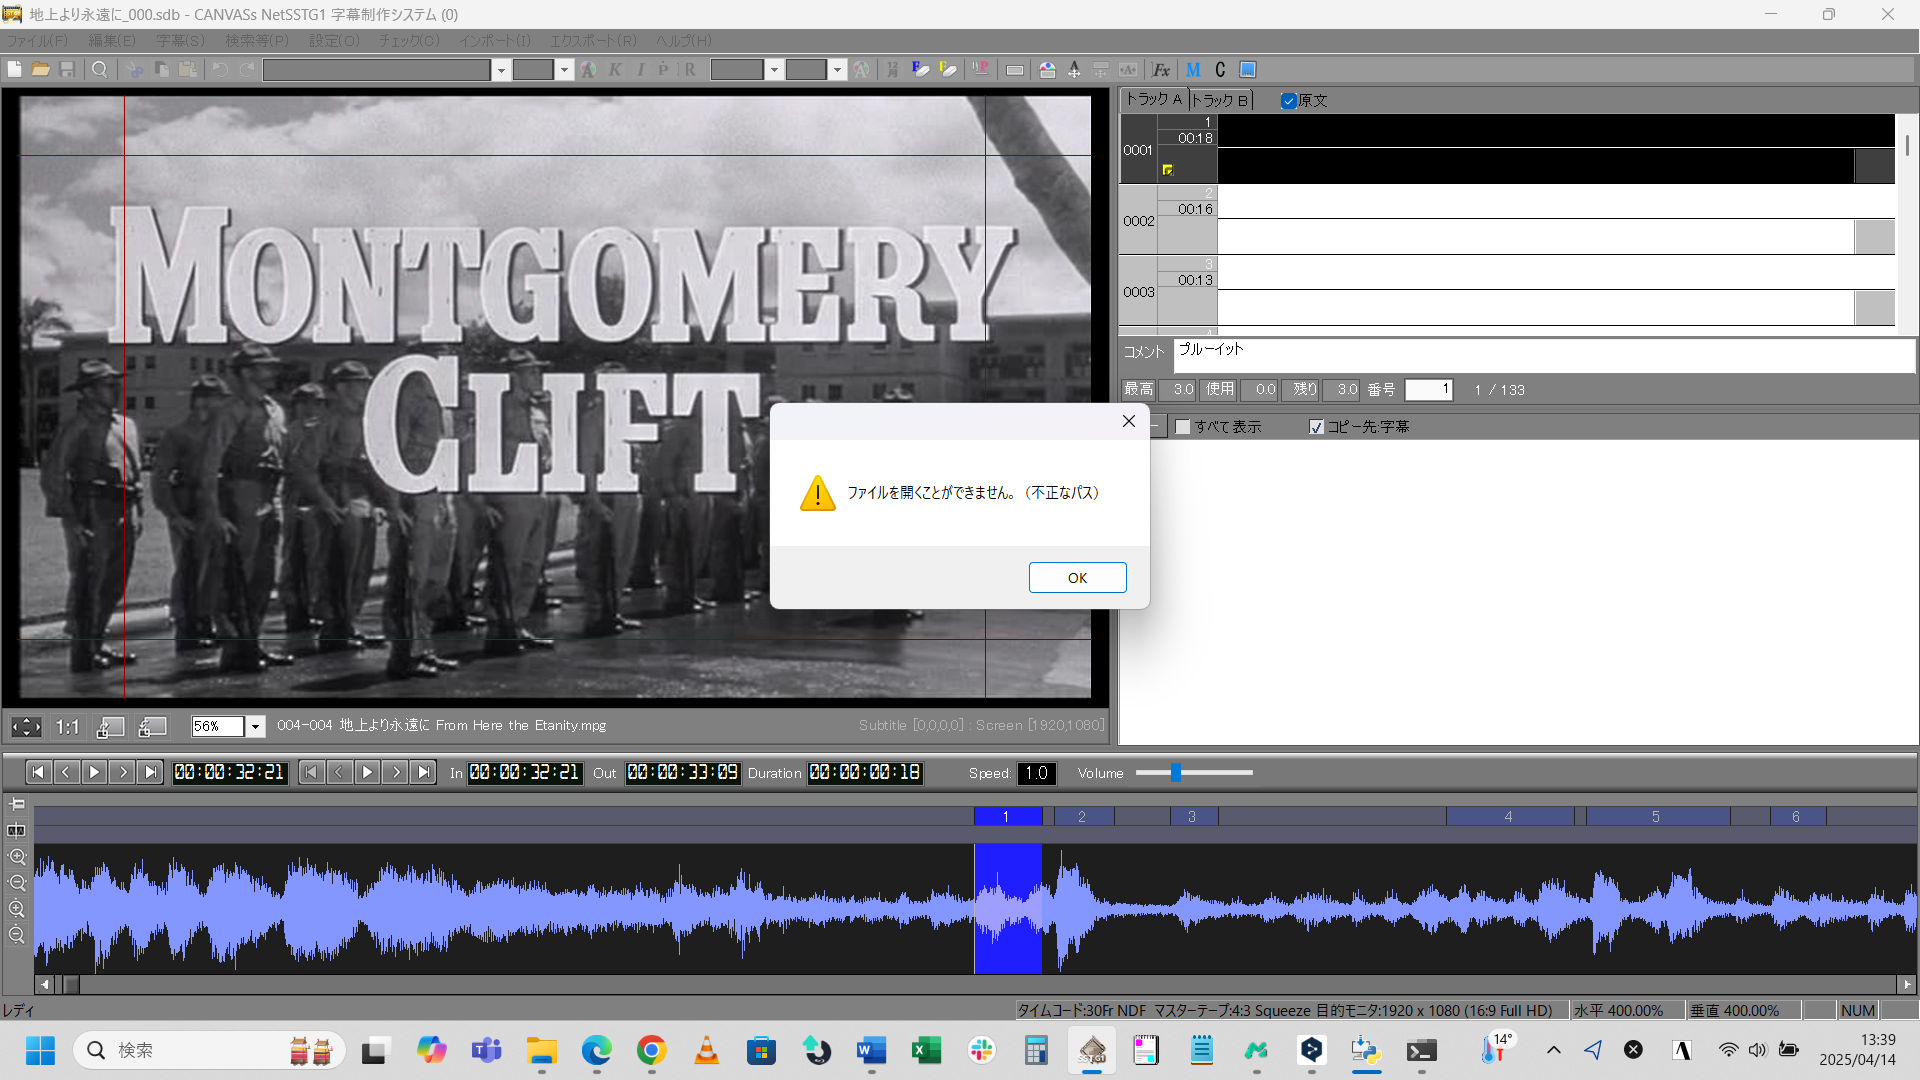The image size is (1920, 1080).
Task: Click the Windows Start button
Action: 41,1050
